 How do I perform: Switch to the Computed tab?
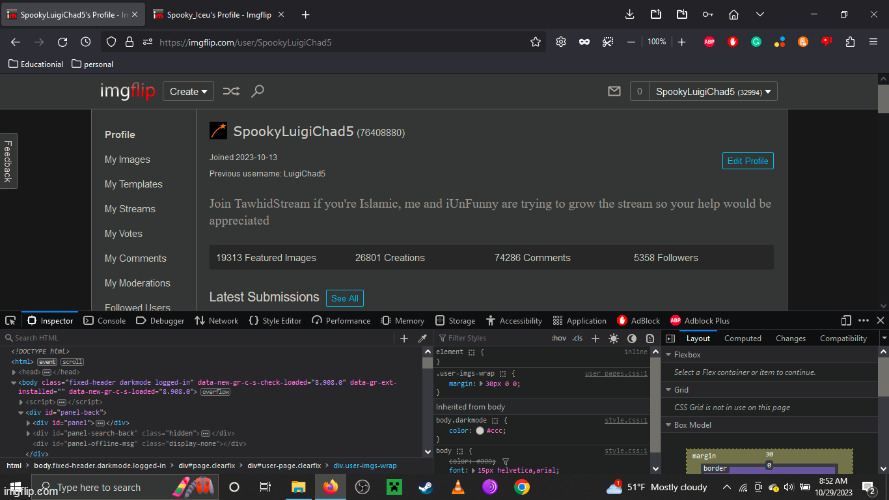pos(743,338)
